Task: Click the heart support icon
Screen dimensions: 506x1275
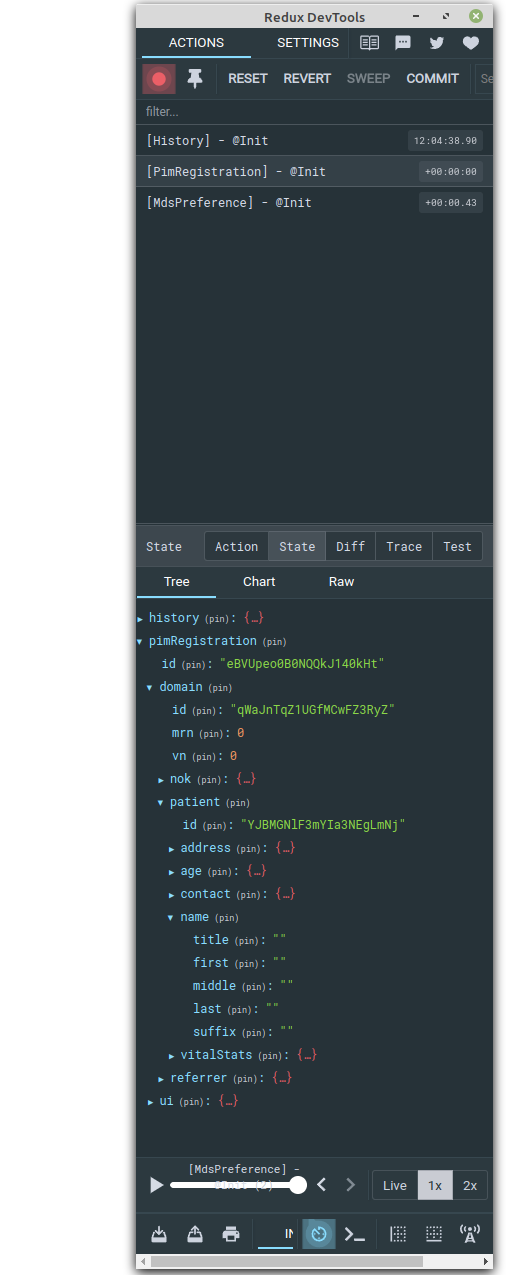Action: 471,43
